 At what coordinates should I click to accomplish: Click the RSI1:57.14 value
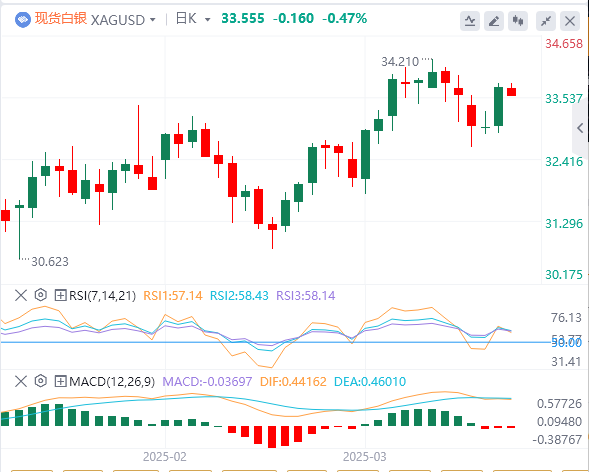point(173,296)
